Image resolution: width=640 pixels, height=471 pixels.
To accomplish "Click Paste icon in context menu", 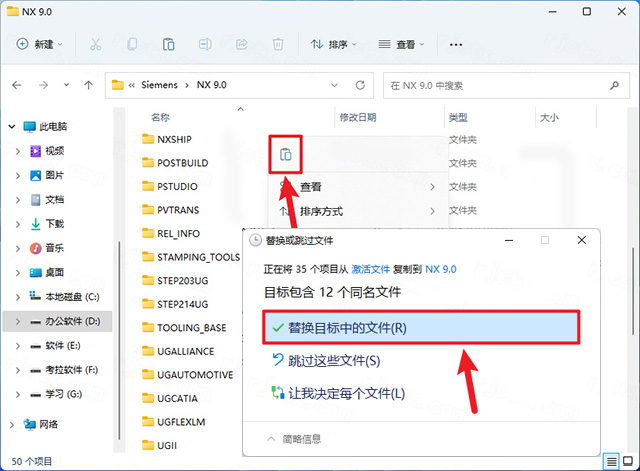I will tap(286, 155).
